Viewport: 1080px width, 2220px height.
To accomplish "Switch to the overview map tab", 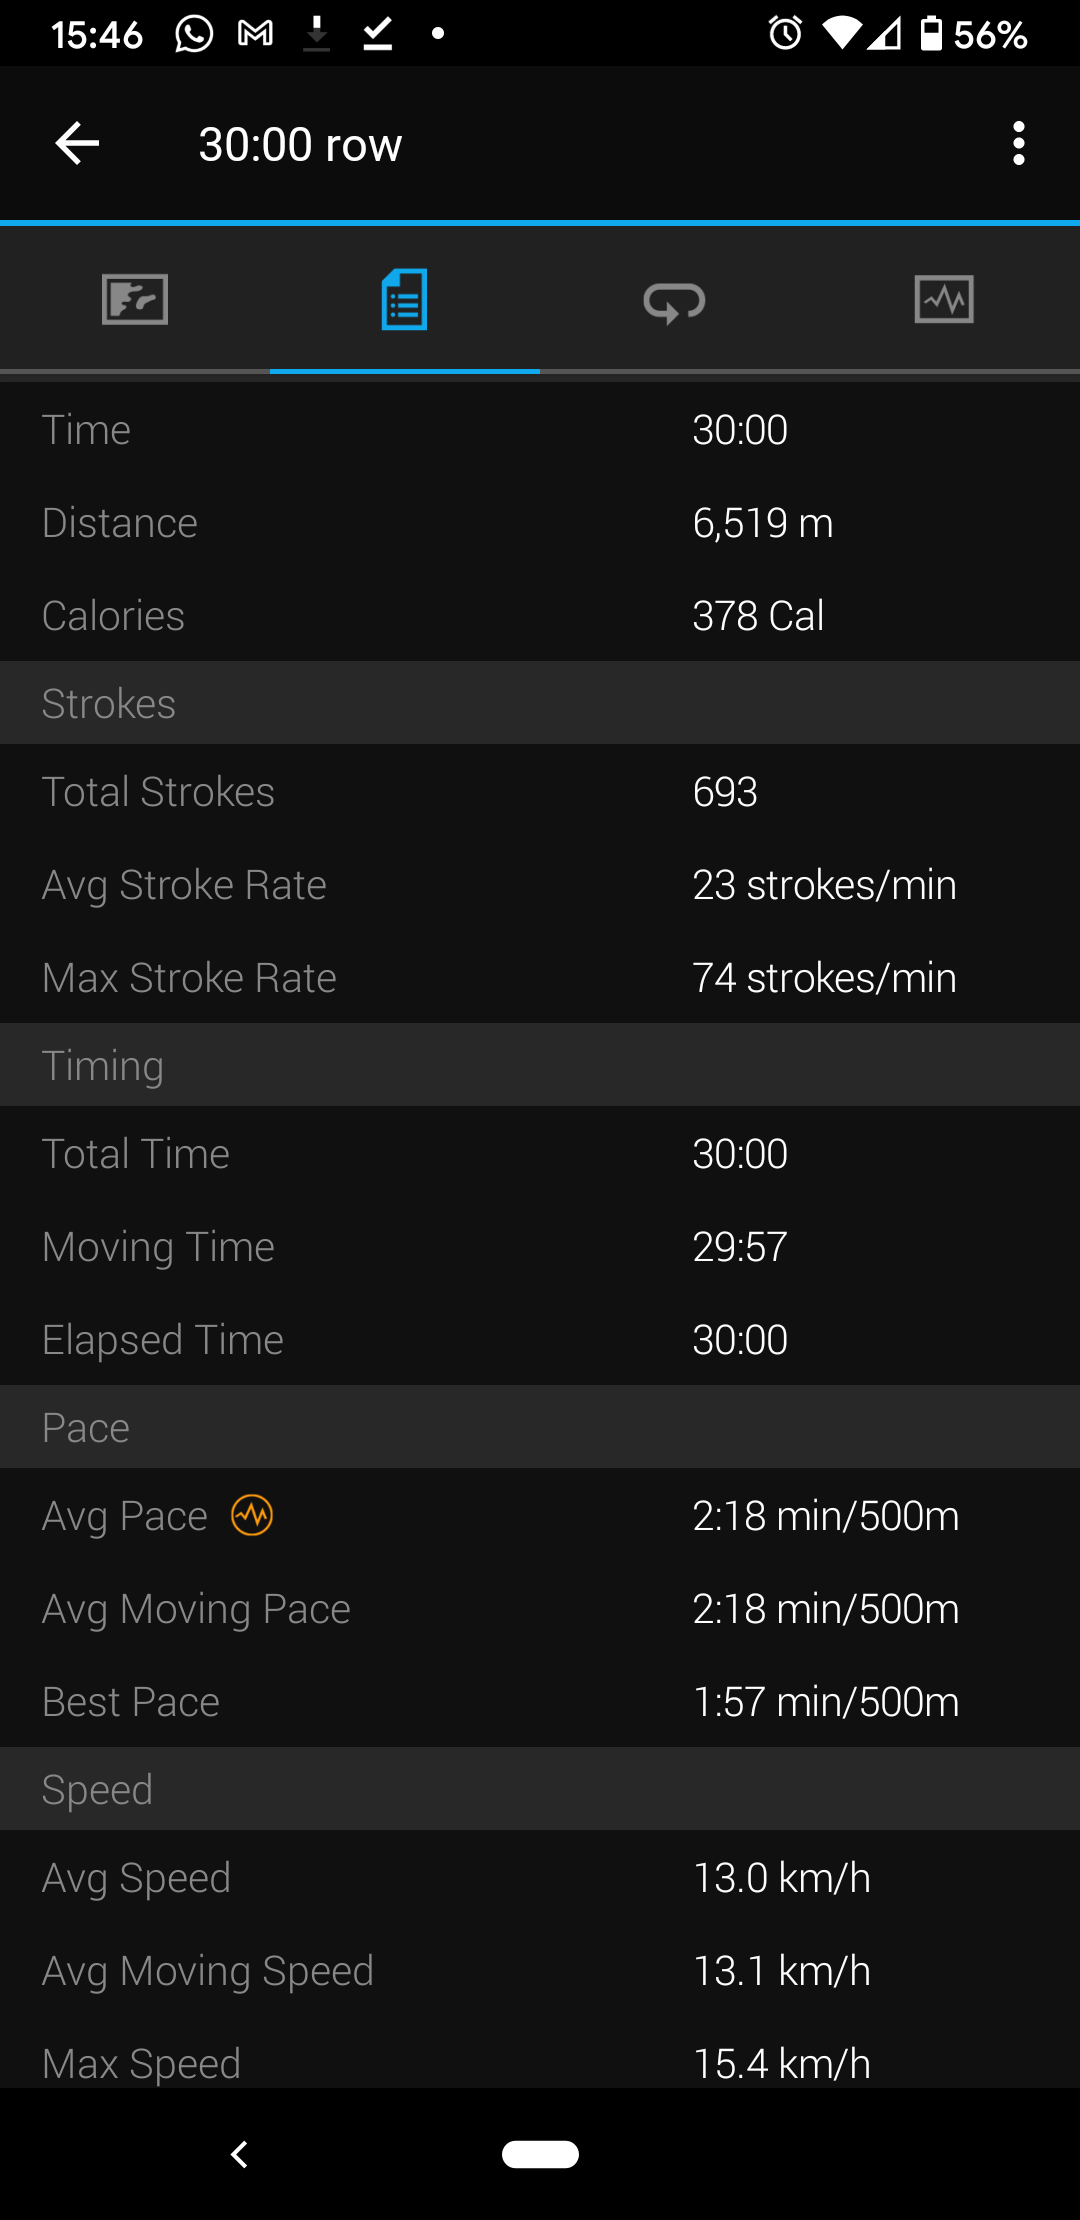I will 135,300.
